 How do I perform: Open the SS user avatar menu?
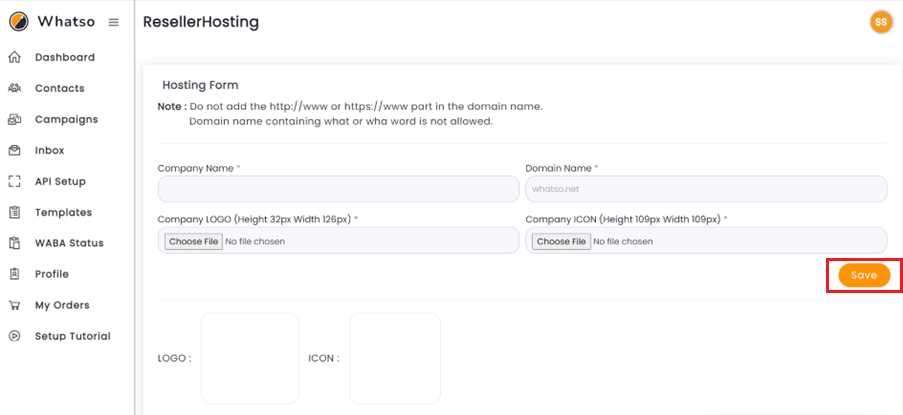click(880, 21)
